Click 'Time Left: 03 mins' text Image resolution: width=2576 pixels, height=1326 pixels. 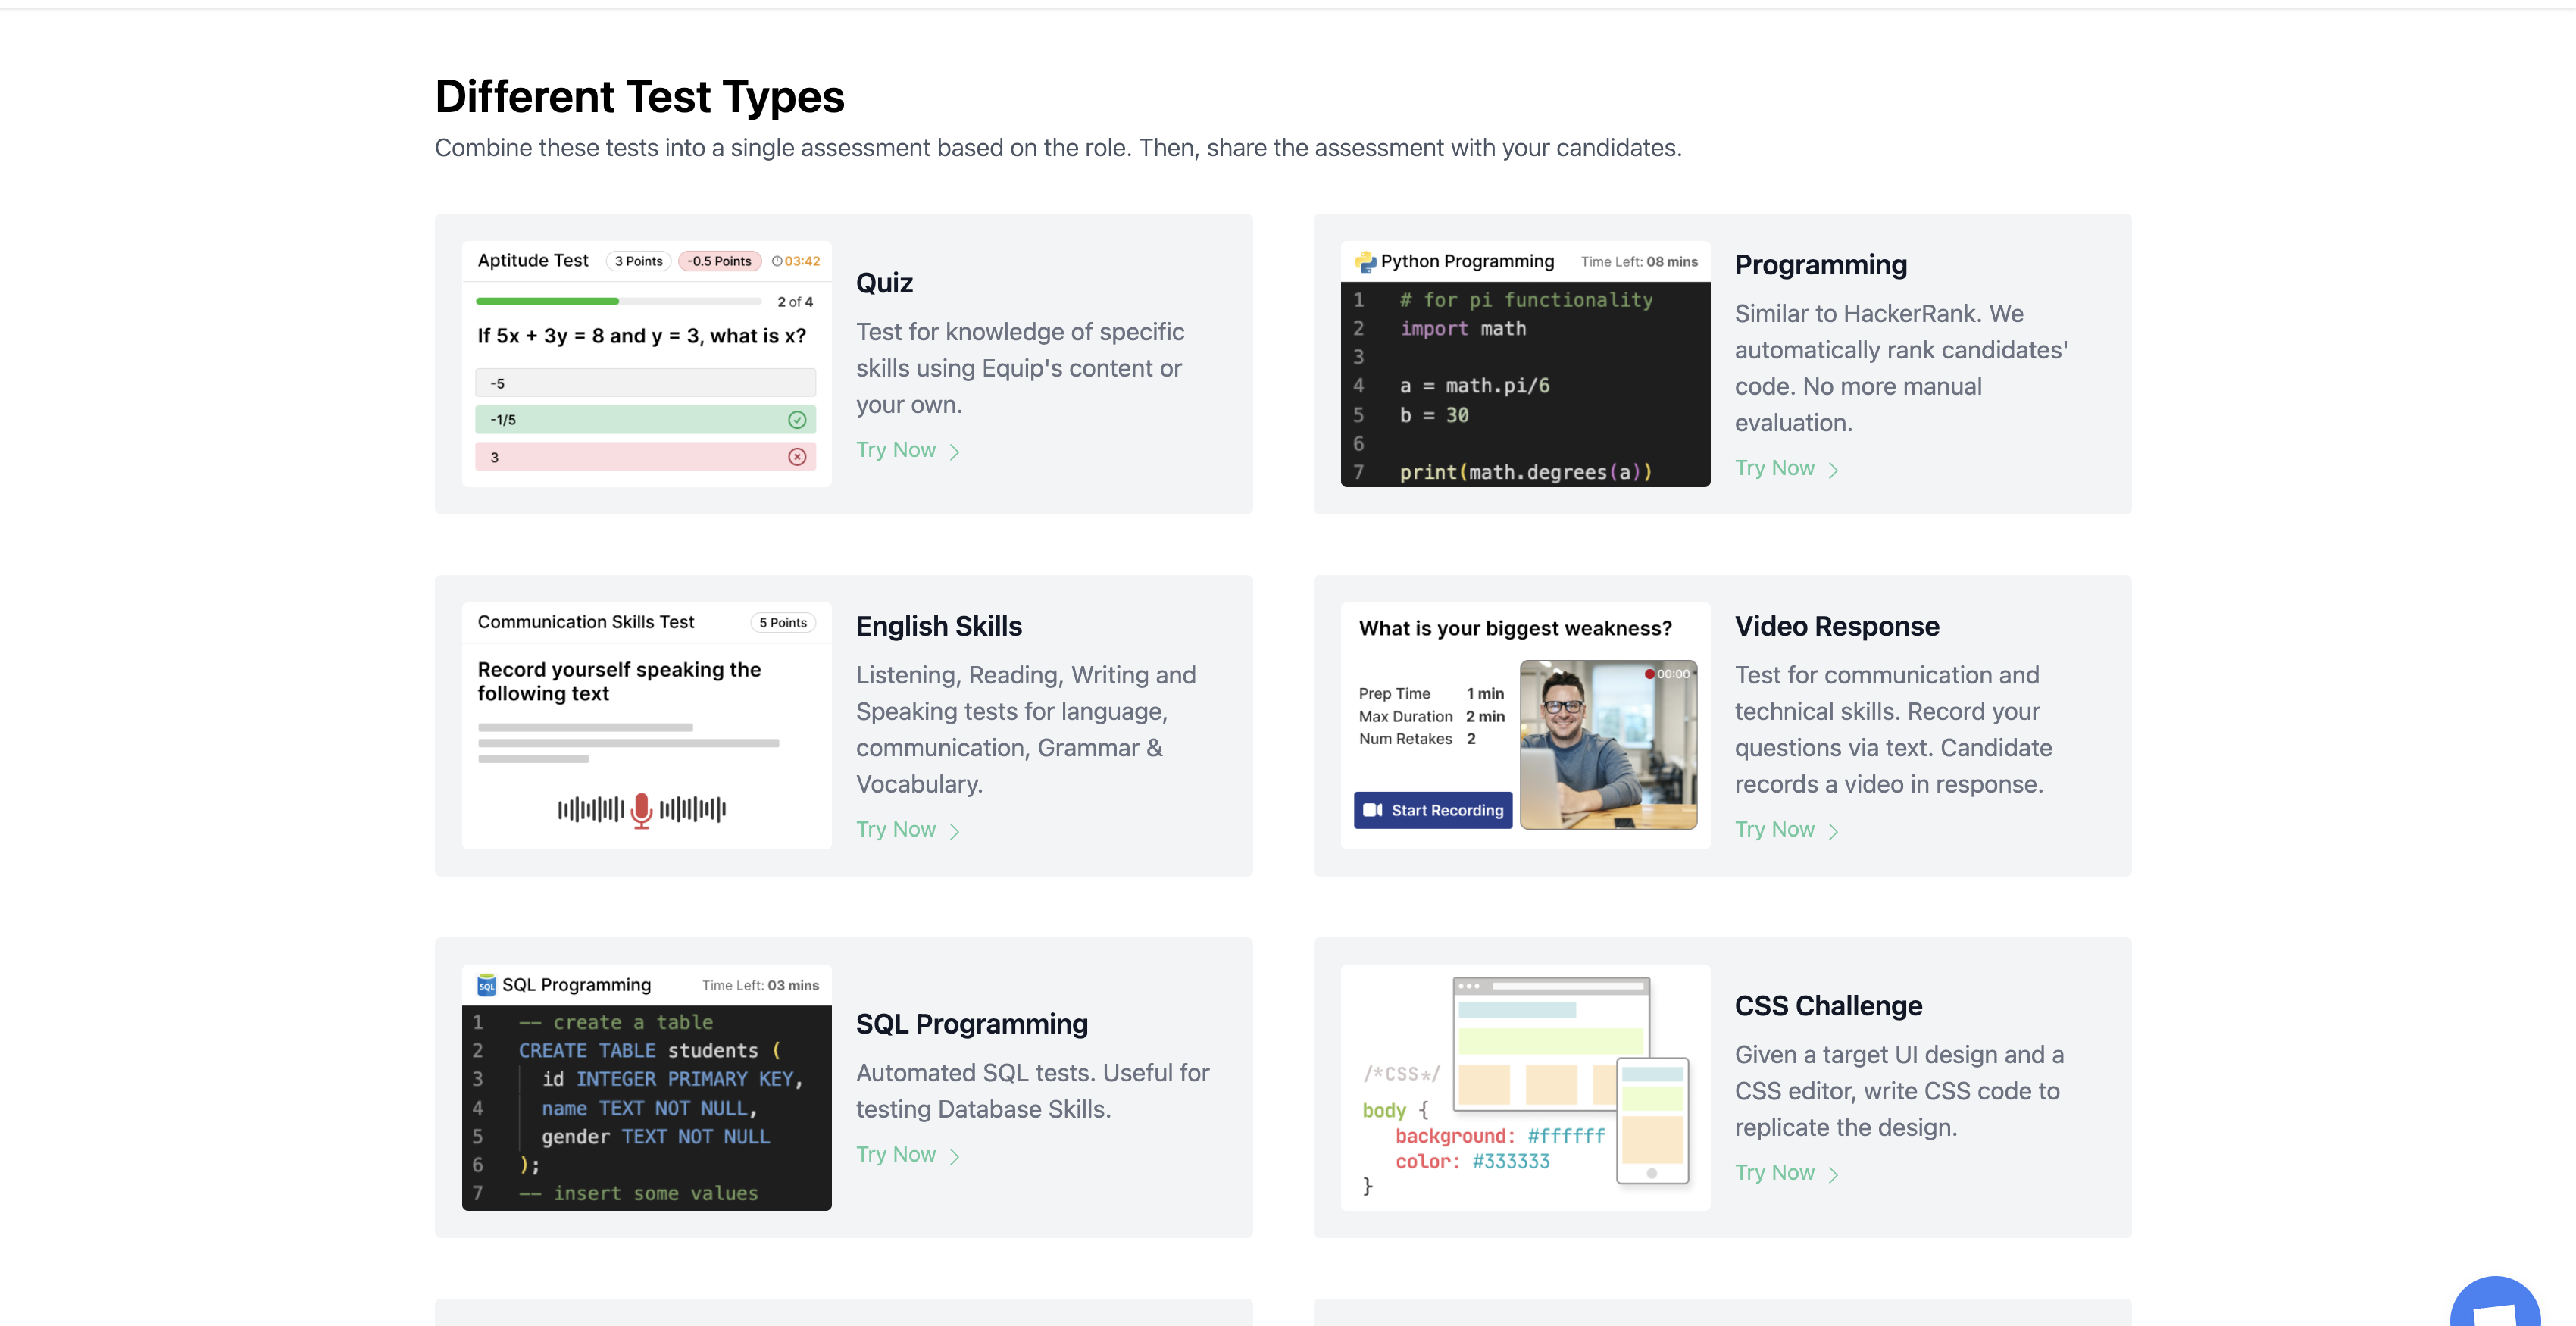pyautogui.click(x=760, y=985)
